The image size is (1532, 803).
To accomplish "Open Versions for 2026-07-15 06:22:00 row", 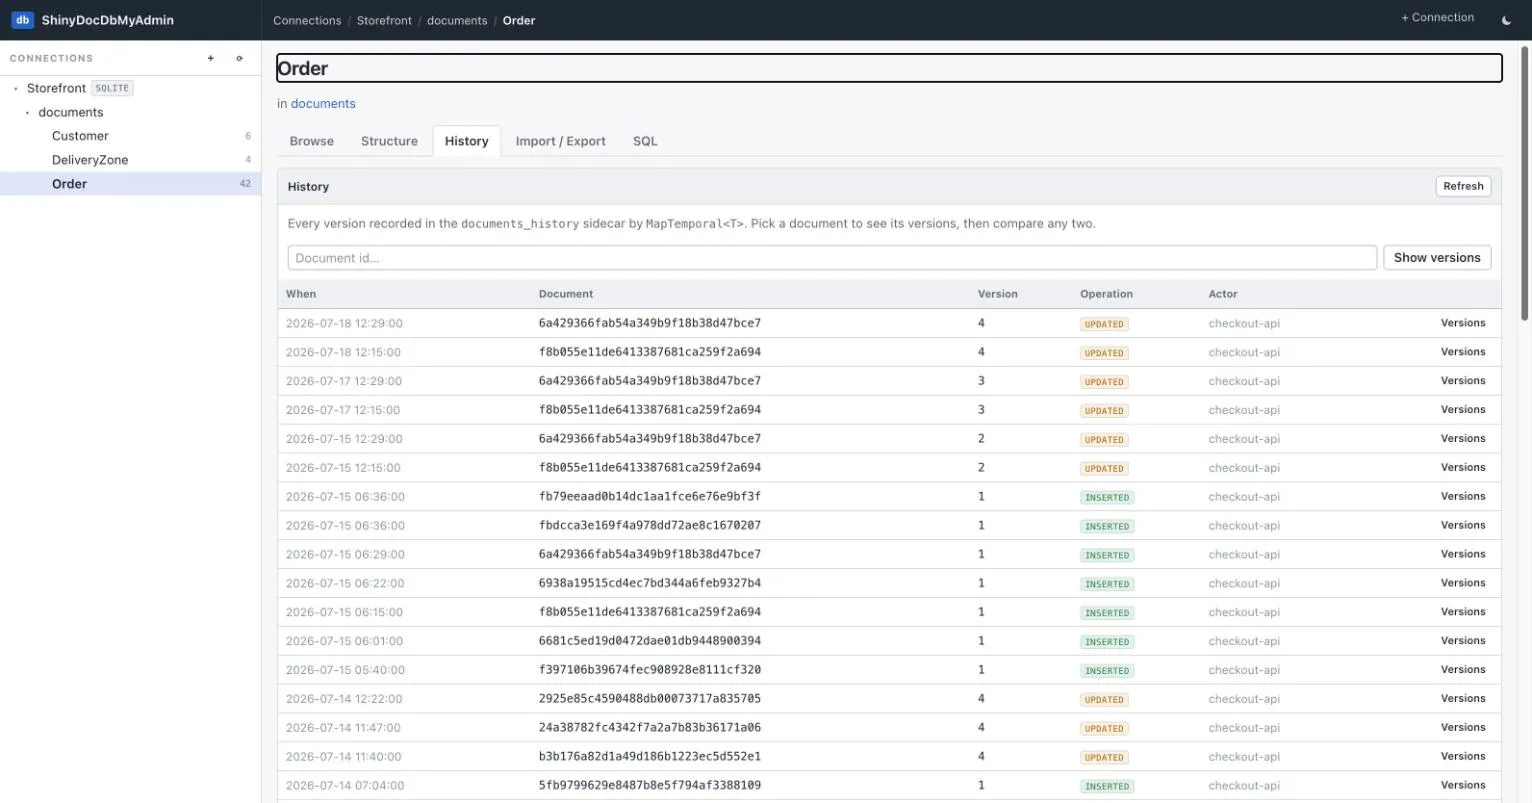I will pyautogui.click(x=1463, y=583).
